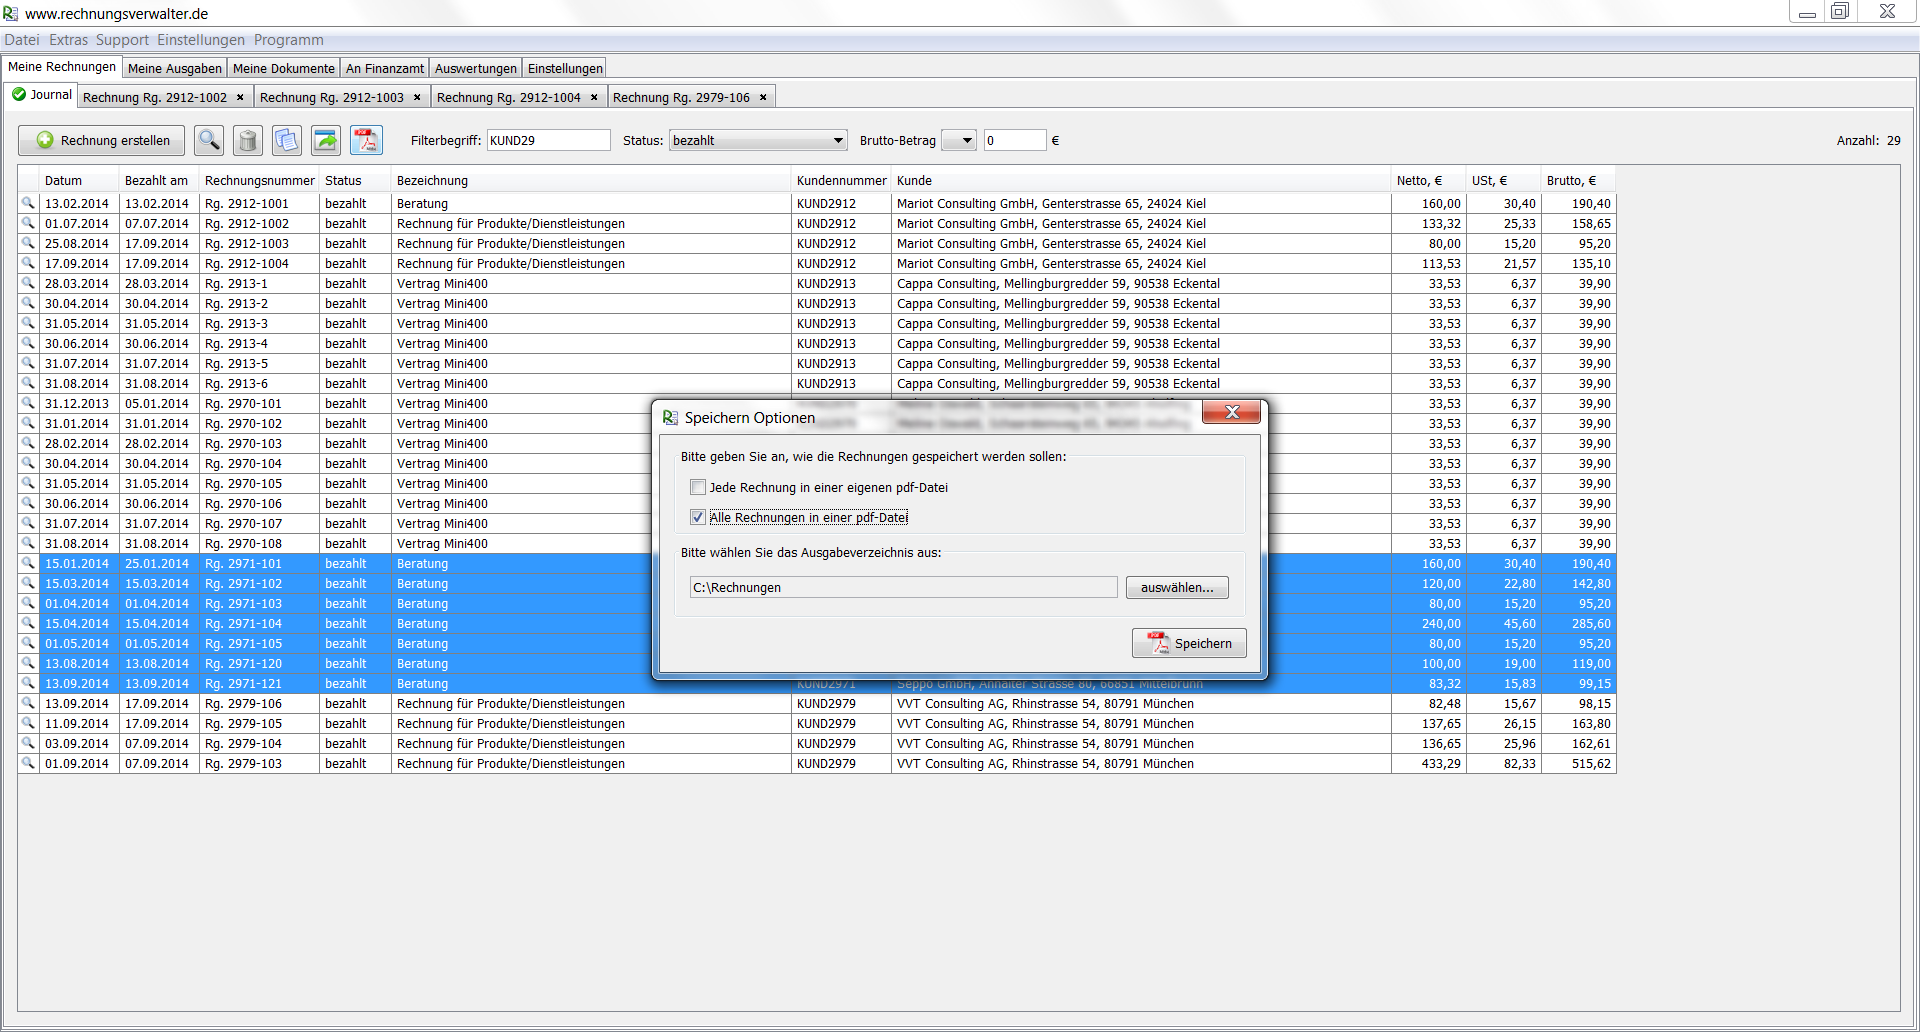The width and height of the screenshot is (1920, 1032).
Task: Click the Filterbegriff input field
Action: pyautogui.click(x=548, y=141)
